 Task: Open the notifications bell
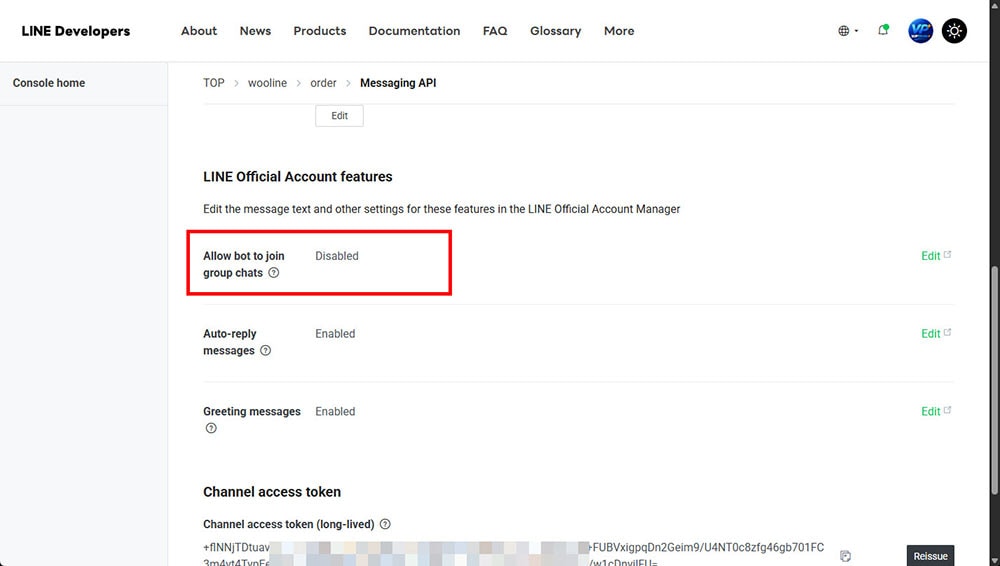883,30
